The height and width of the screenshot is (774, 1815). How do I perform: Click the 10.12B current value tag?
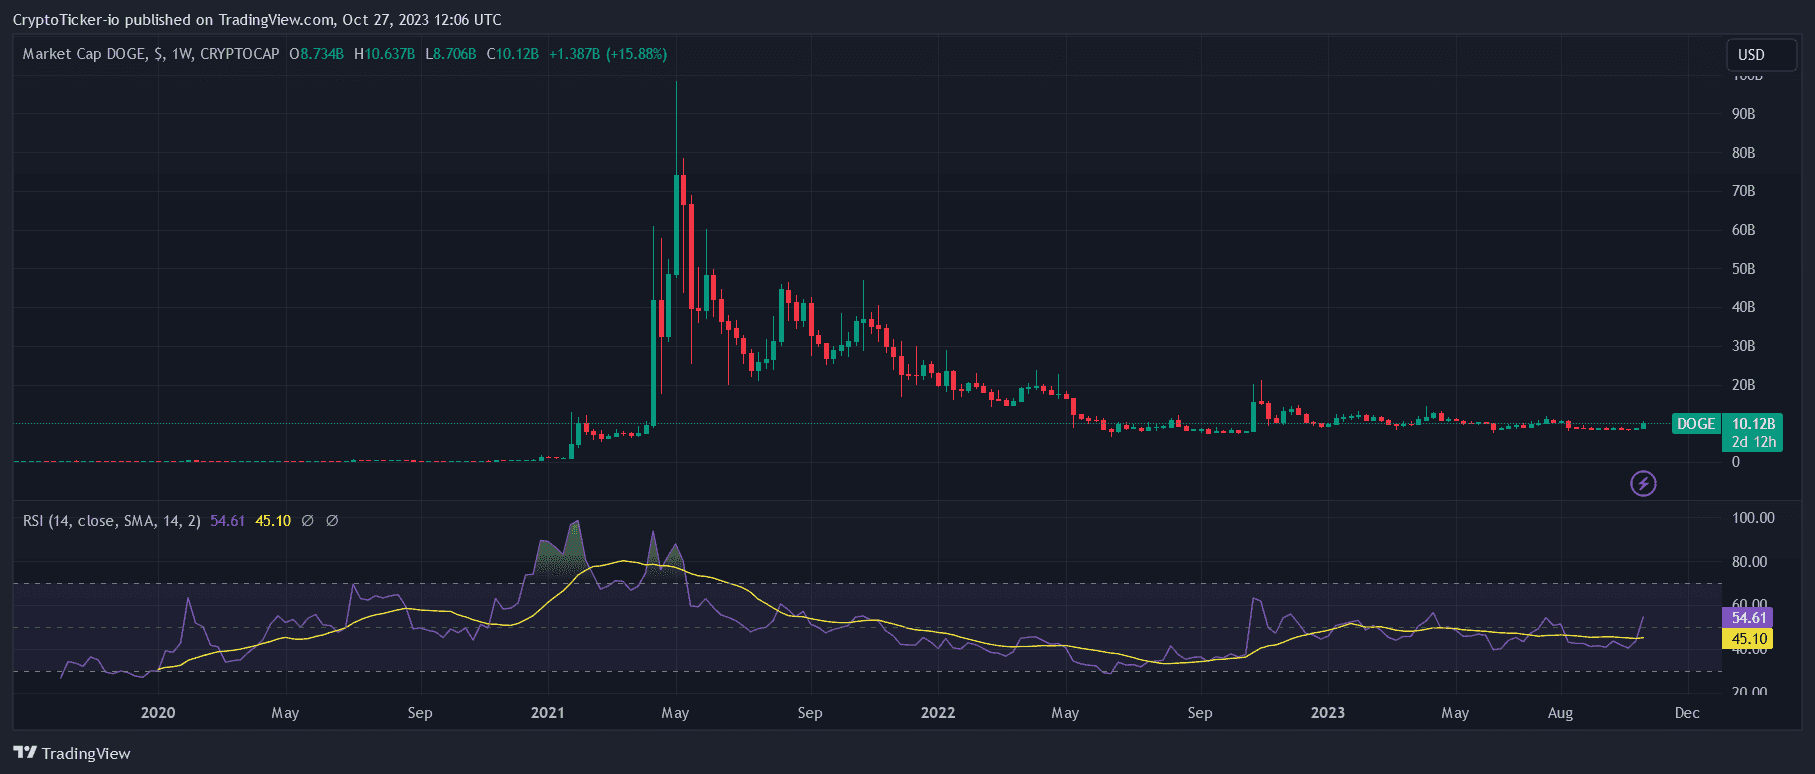(x=1753, y=424)
